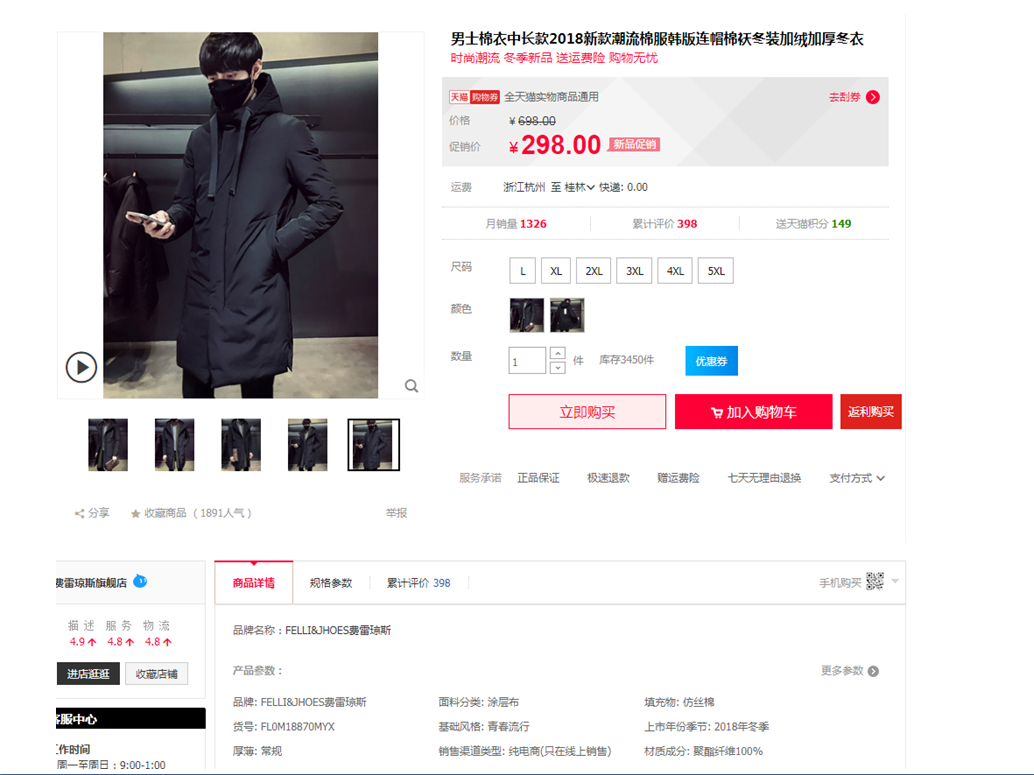Click the 立即购买 buy now button
The height and width of the screenshot is (775, 1034).
pyautogui.click(x=587, y=412)
